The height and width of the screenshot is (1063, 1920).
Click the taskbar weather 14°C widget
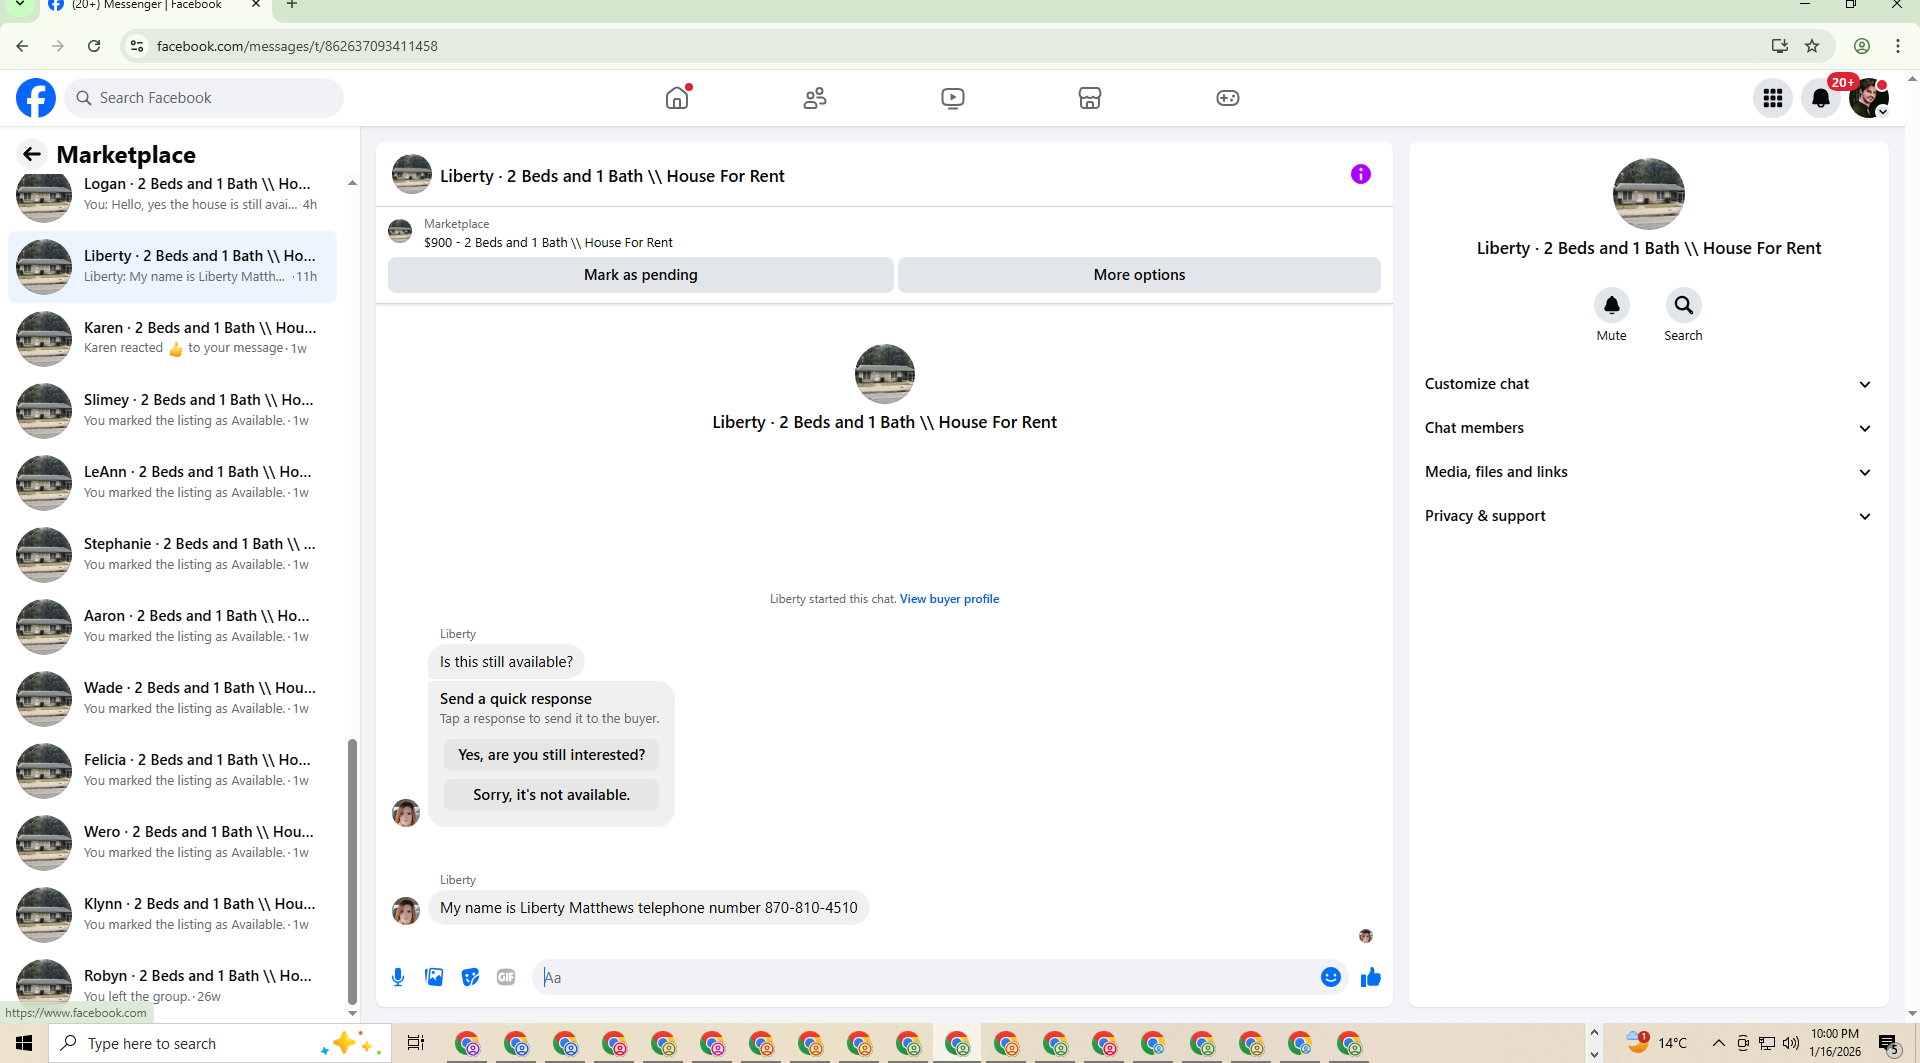[1656, 1043]
